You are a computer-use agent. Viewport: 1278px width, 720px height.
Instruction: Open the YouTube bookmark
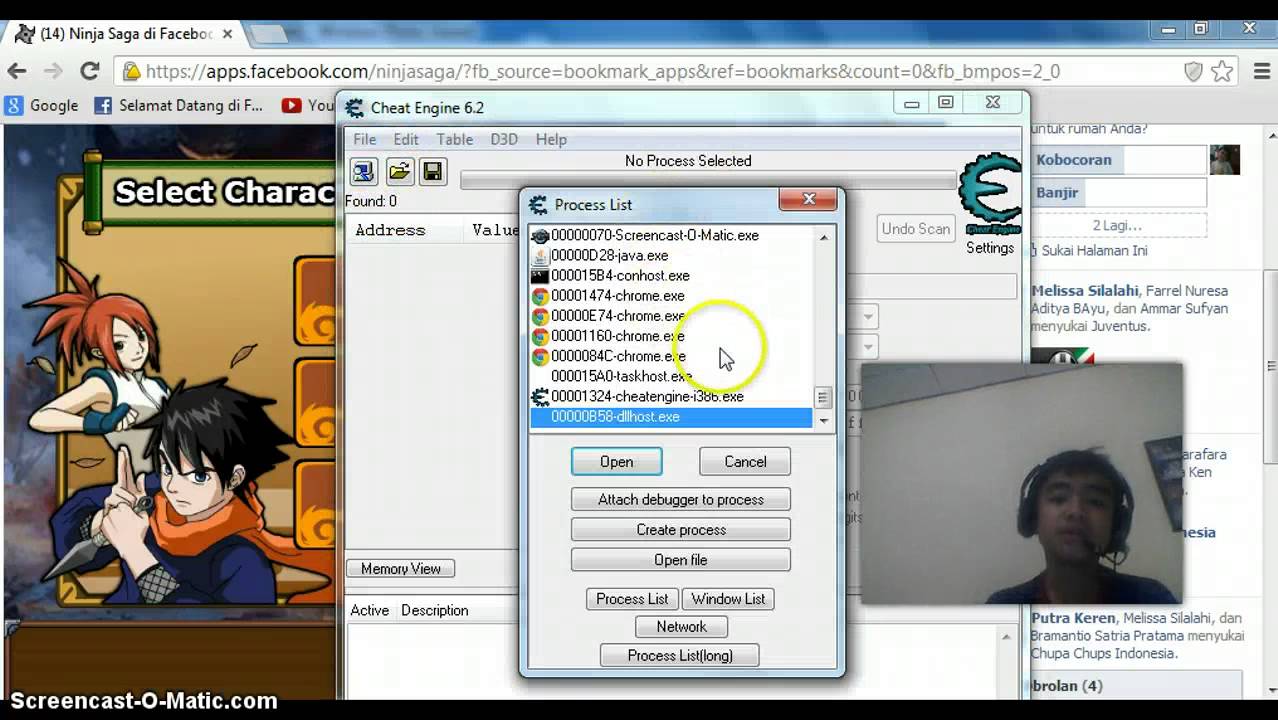tap(308, 105)
